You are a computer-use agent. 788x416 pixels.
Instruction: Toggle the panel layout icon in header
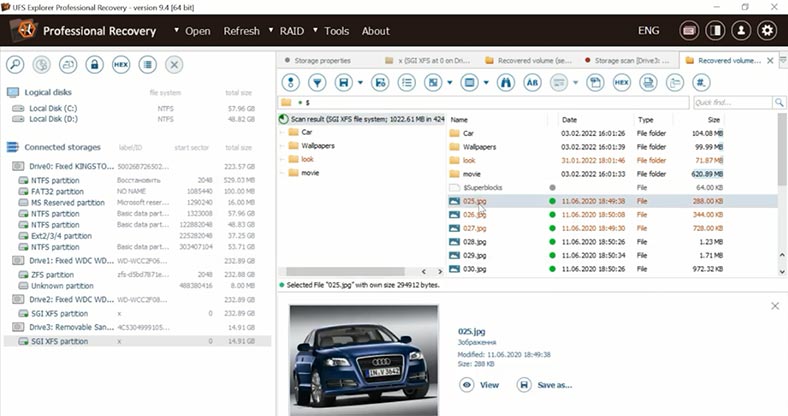[x=715, y=31]
